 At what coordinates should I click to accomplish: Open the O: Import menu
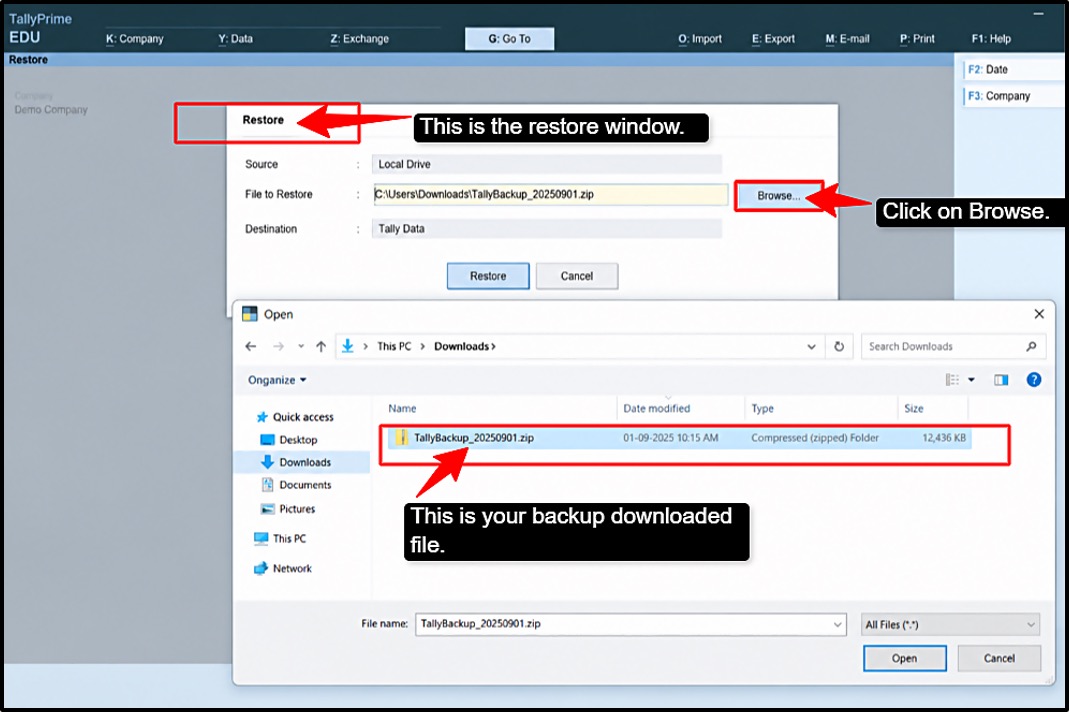699,39
